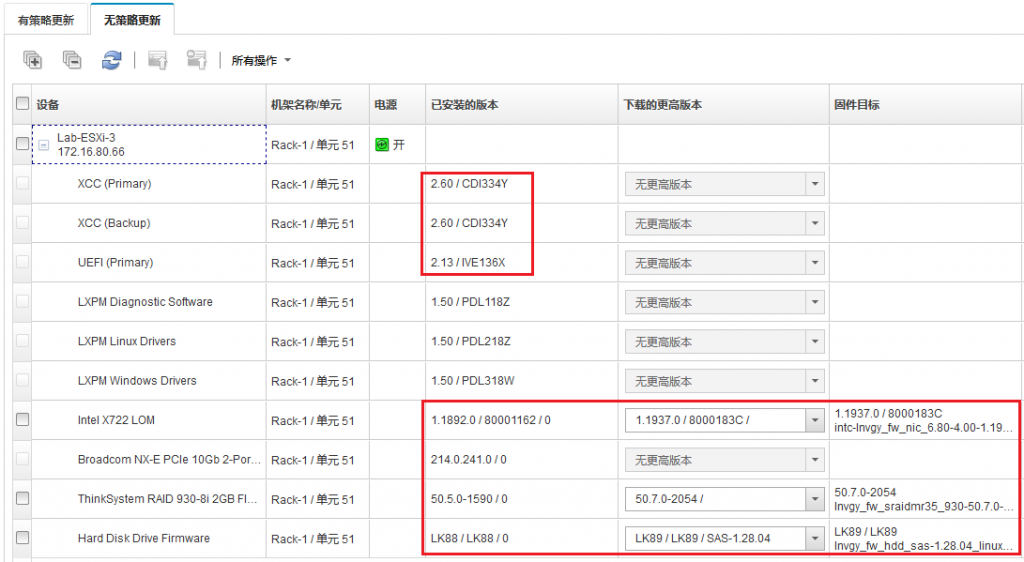Screen dimensions: 1024x562
Task: Select the ThinkSystem RAID 930-8i label
Action: coord(167,499)
